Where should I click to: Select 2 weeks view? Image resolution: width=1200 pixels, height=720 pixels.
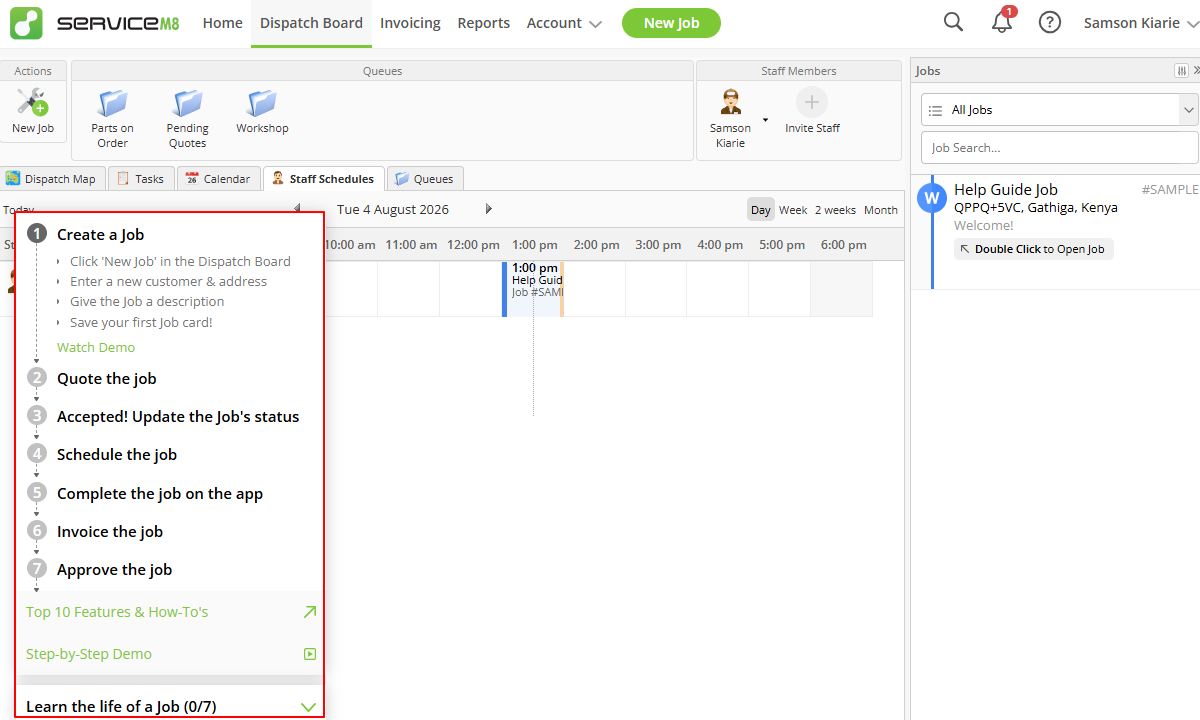click(835, 210)
